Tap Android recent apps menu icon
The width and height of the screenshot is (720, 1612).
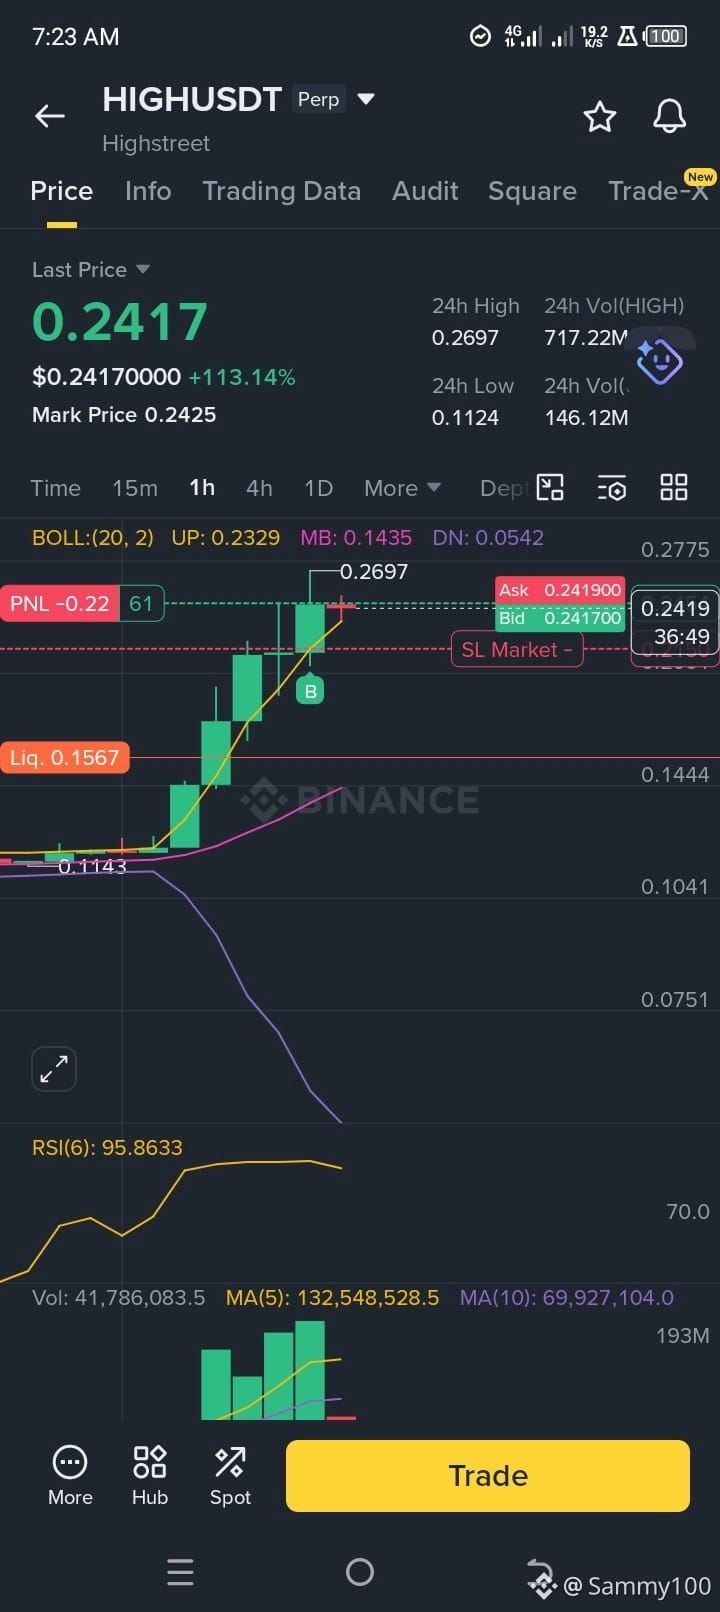[x=180, y=1572]
